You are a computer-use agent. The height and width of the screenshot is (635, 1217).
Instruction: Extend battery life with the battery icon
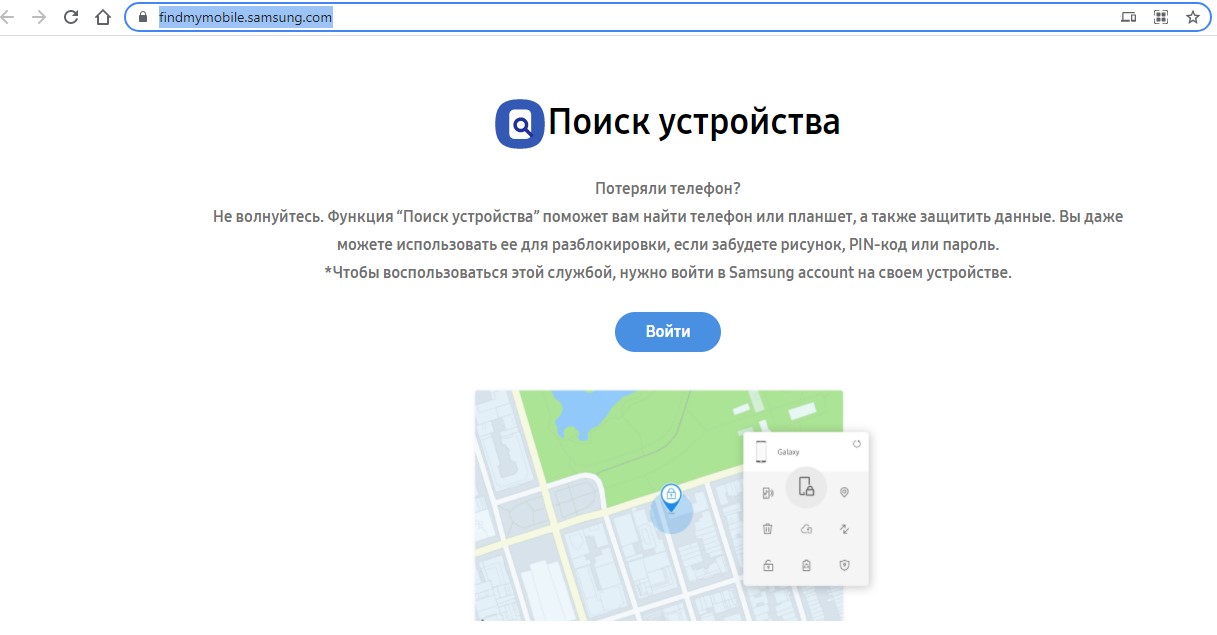tap(806, 566)
